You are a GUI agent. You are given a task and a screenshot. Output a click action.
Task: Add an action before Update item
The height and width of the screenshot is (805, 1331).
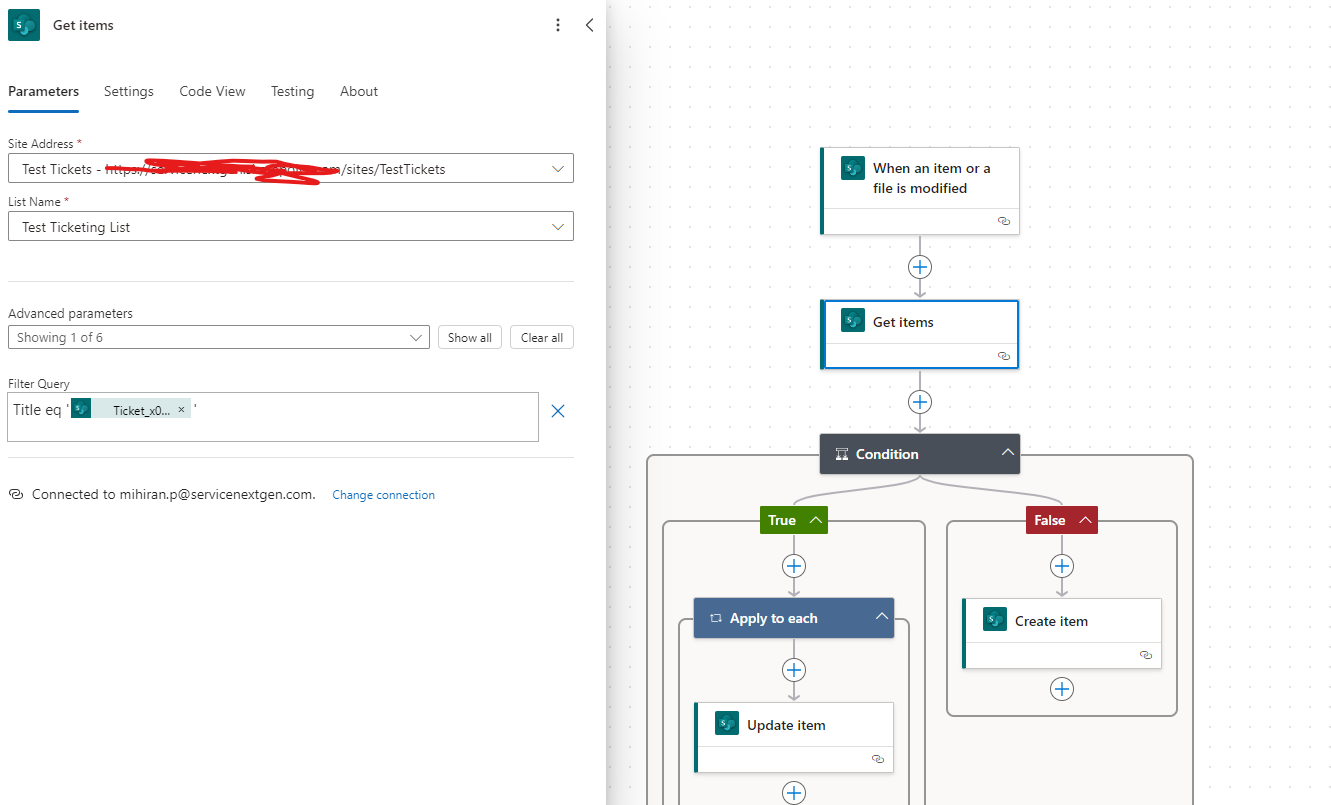tap(794, 670)
